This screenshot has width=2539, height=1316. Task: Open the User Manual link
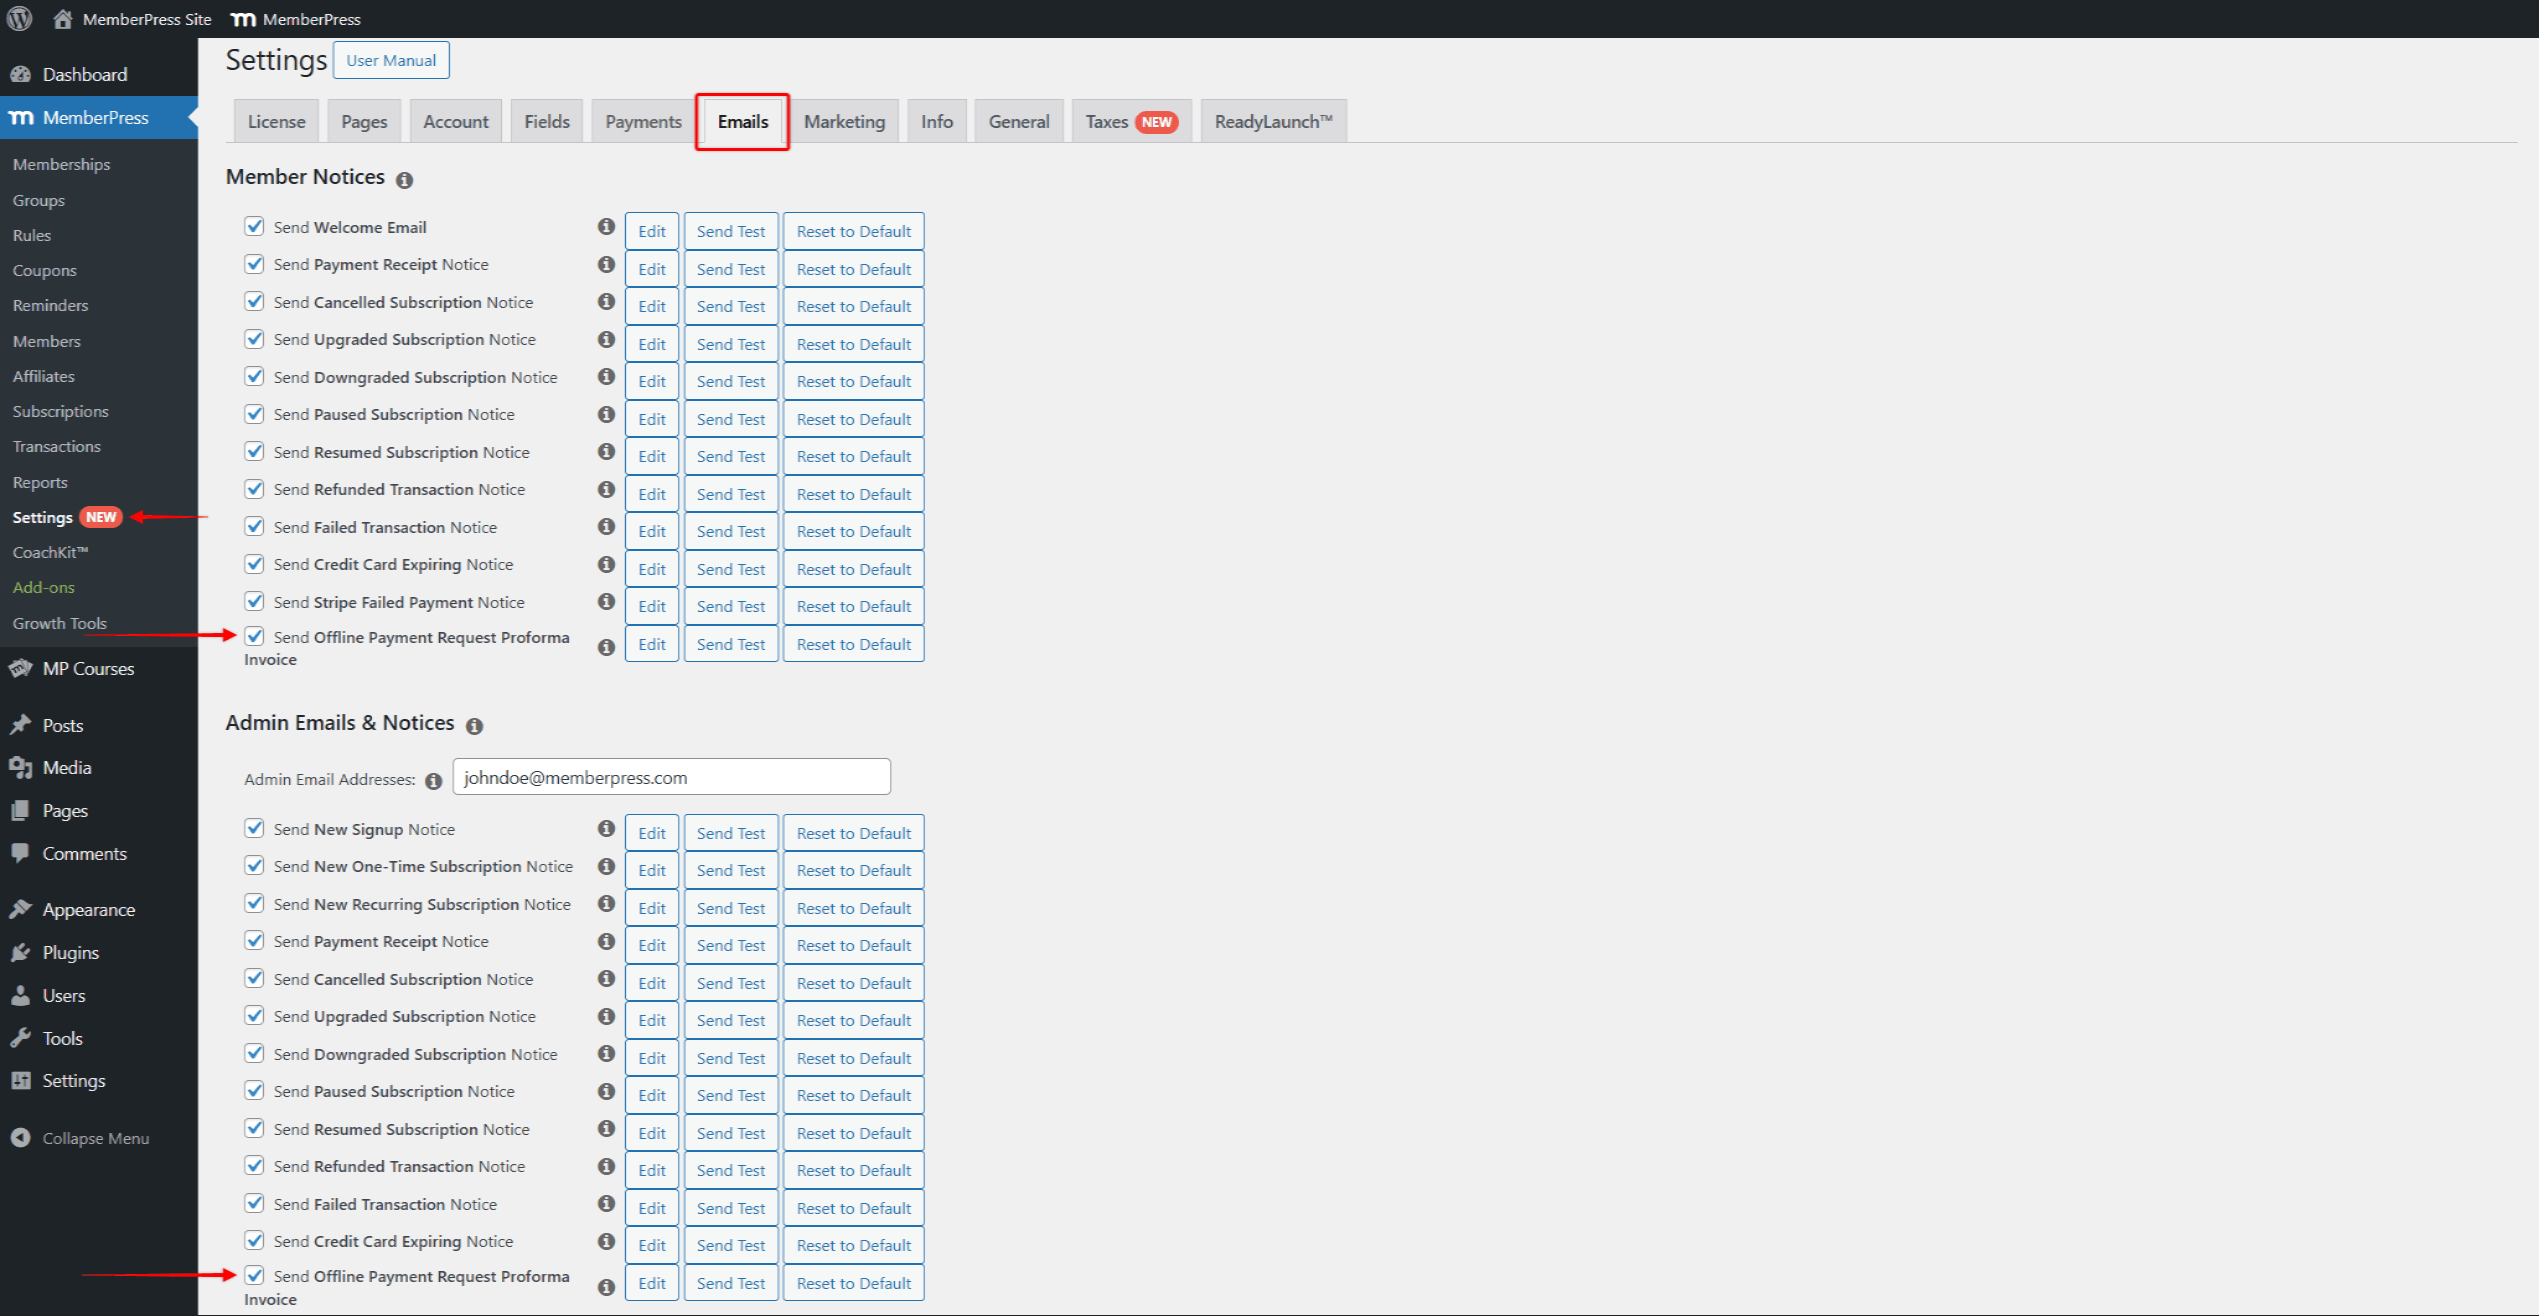click(x=391, y=60)
